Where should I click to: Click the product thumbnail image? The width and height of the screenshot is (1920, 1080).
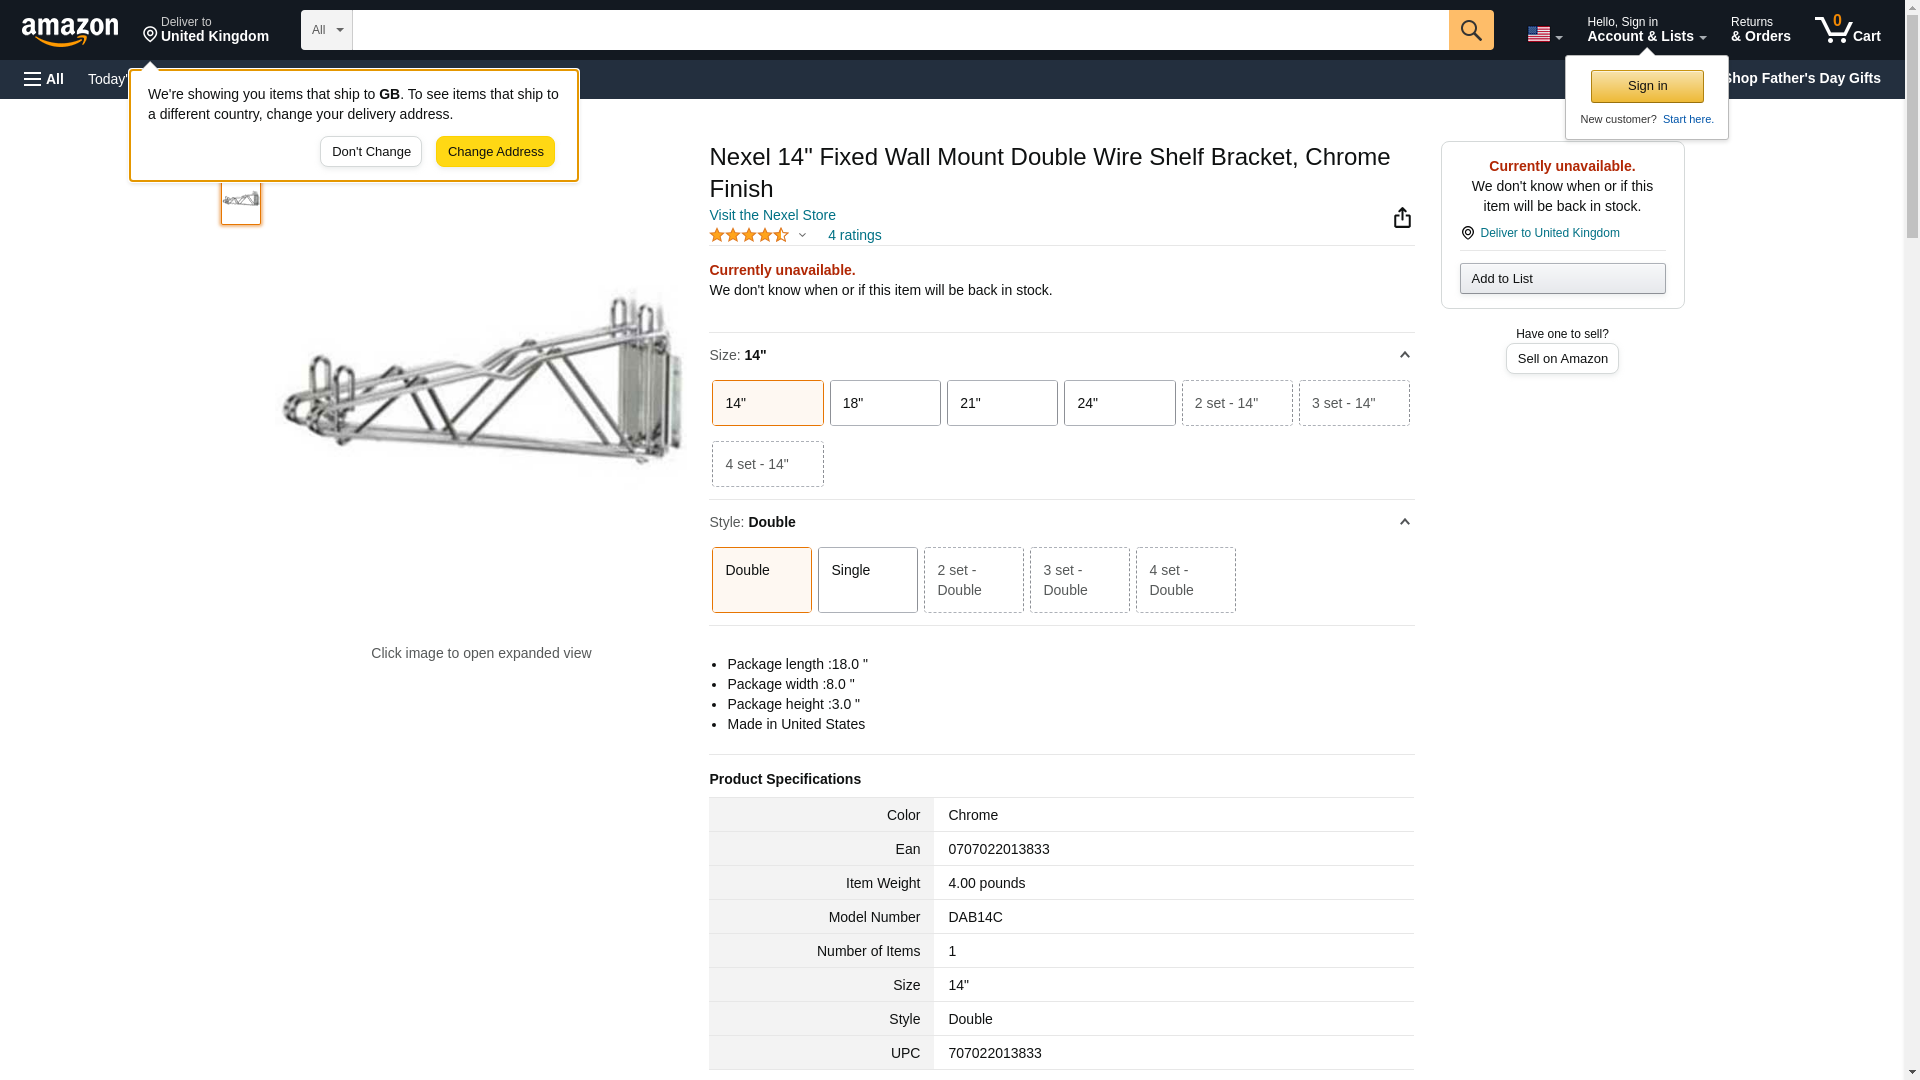(x=241, y=200)
